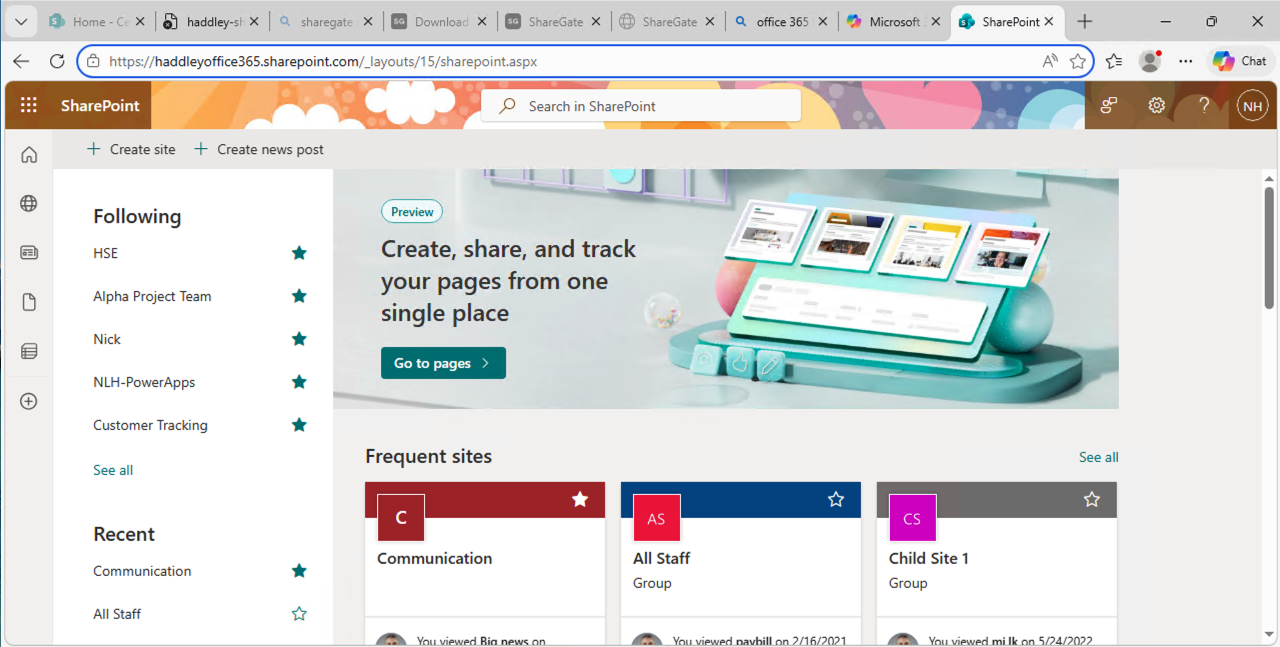
Task: Close the active SharePoint tab
Action: click(1050, 21)
